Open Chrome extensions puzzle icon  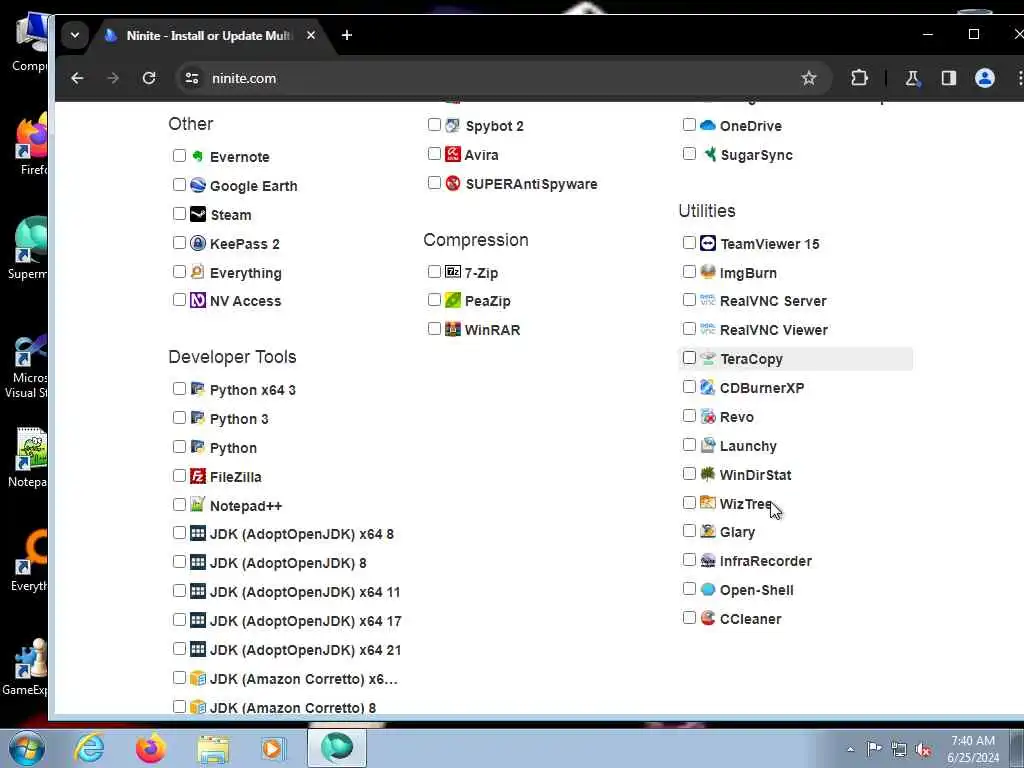pos(859,78)
